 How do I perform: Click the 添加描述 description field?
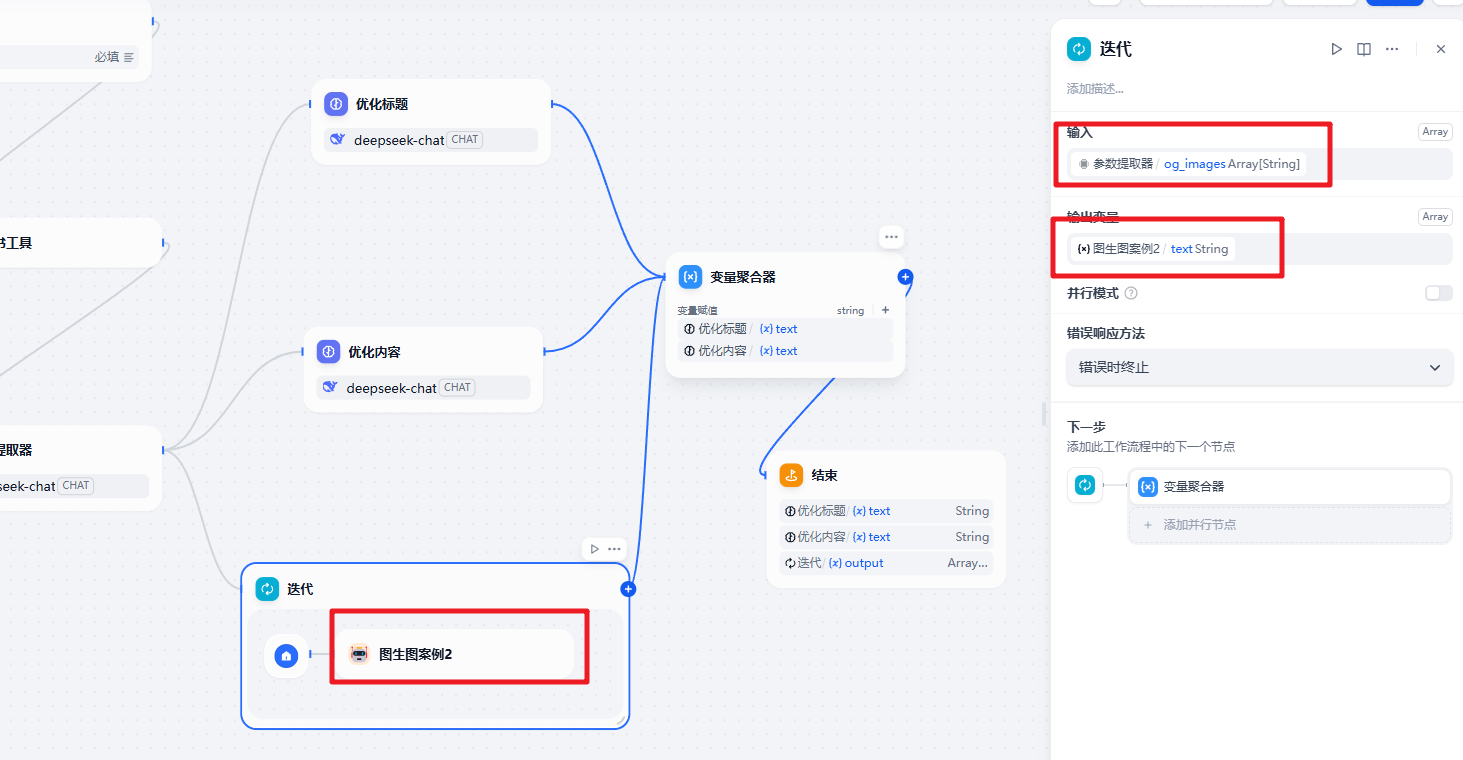(1095, 89)
